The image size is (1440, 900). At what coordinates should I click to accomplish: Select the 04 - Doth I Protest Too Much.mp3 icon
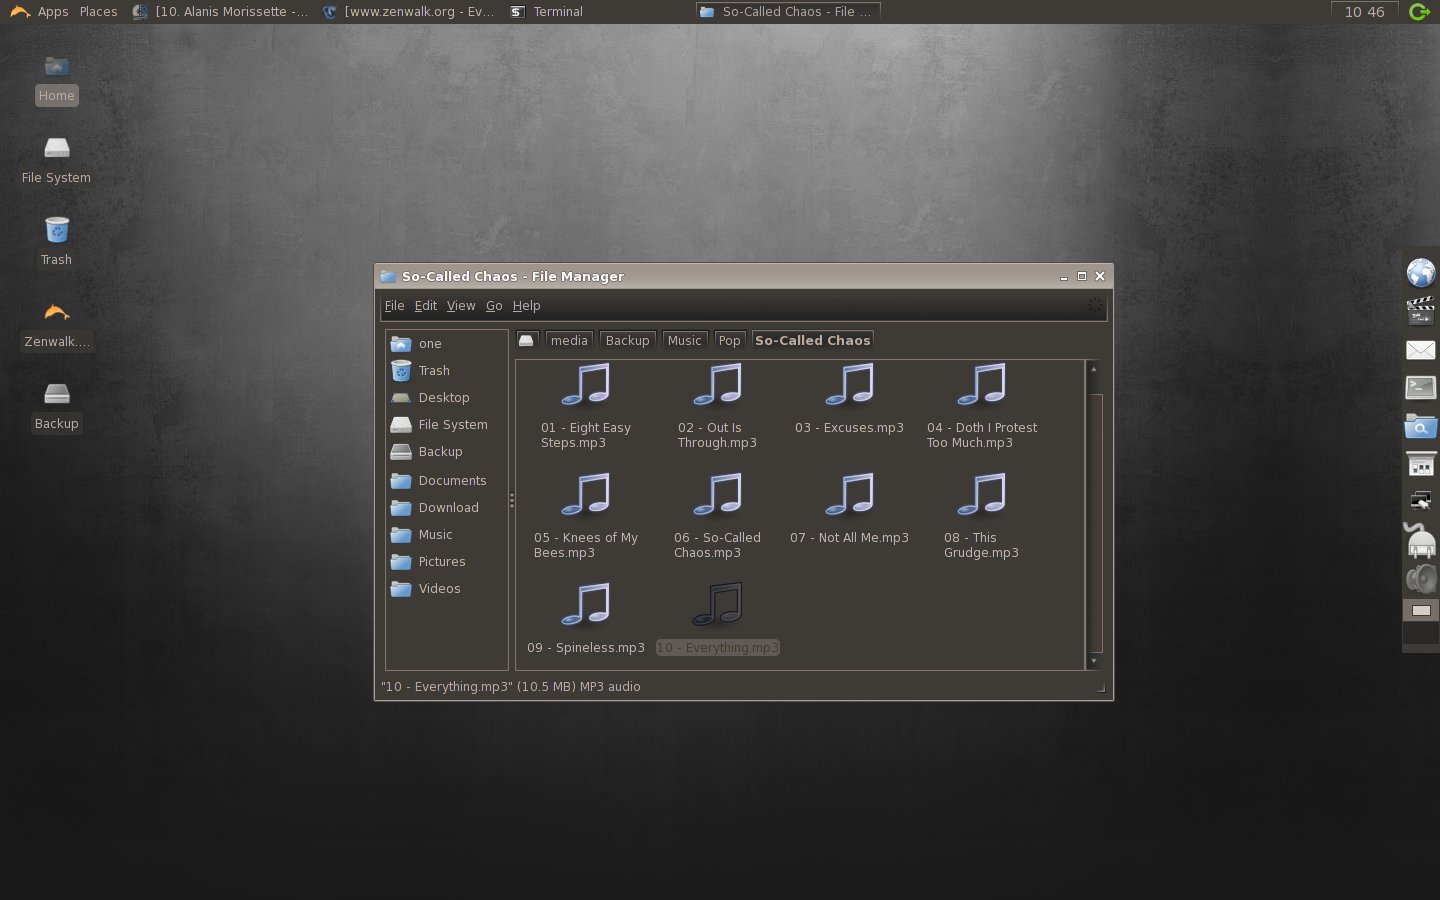click(981, 385)
